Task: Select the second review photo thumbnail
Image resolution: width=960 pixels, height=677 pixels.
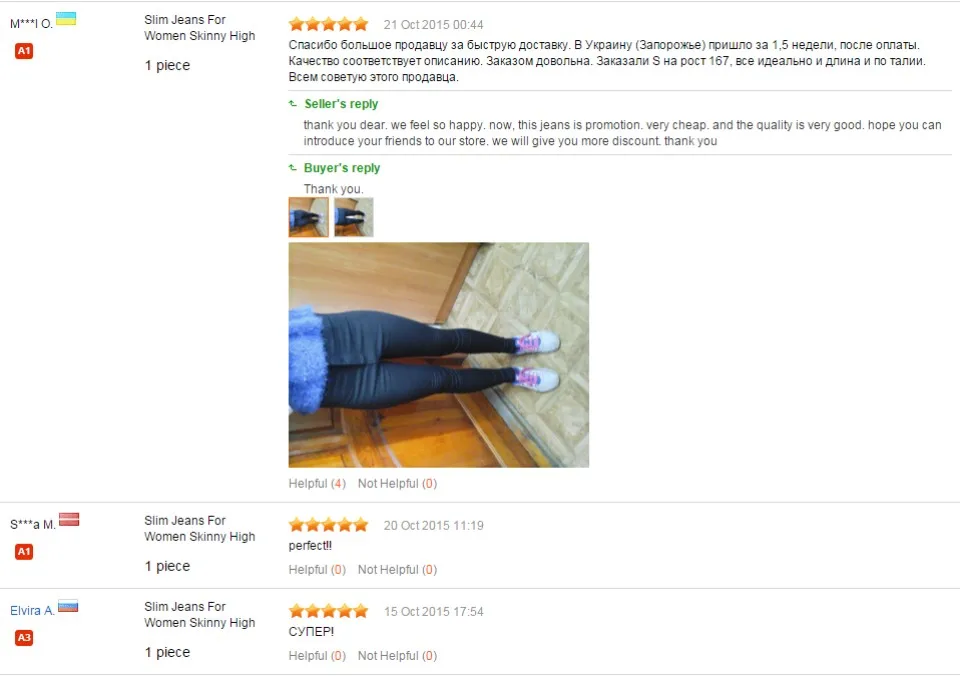Action: [x=354, y=217]
